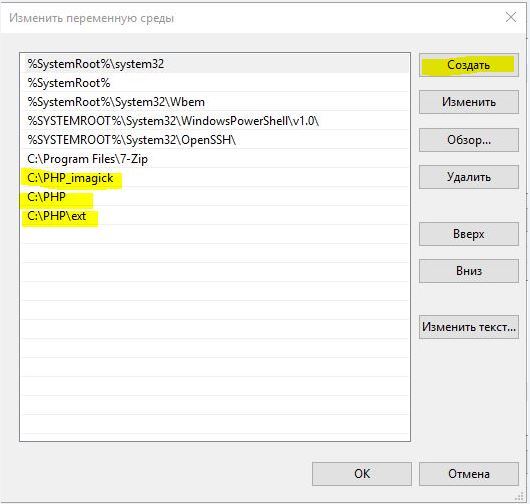Select the C:\PHP entry

click(216, 197)
